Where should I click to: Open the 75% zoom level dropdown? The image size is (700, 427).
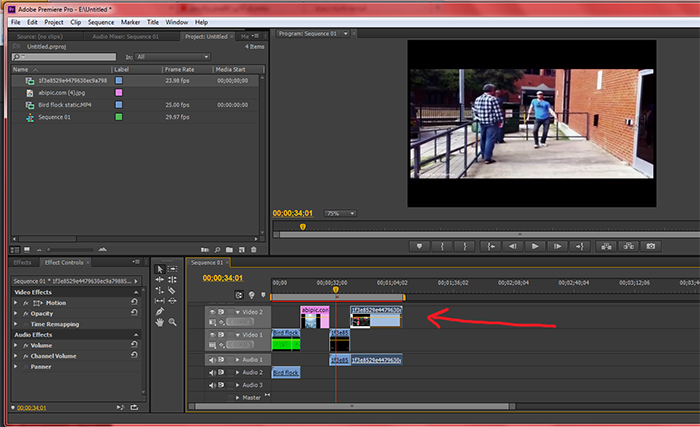tap(340, 214)
